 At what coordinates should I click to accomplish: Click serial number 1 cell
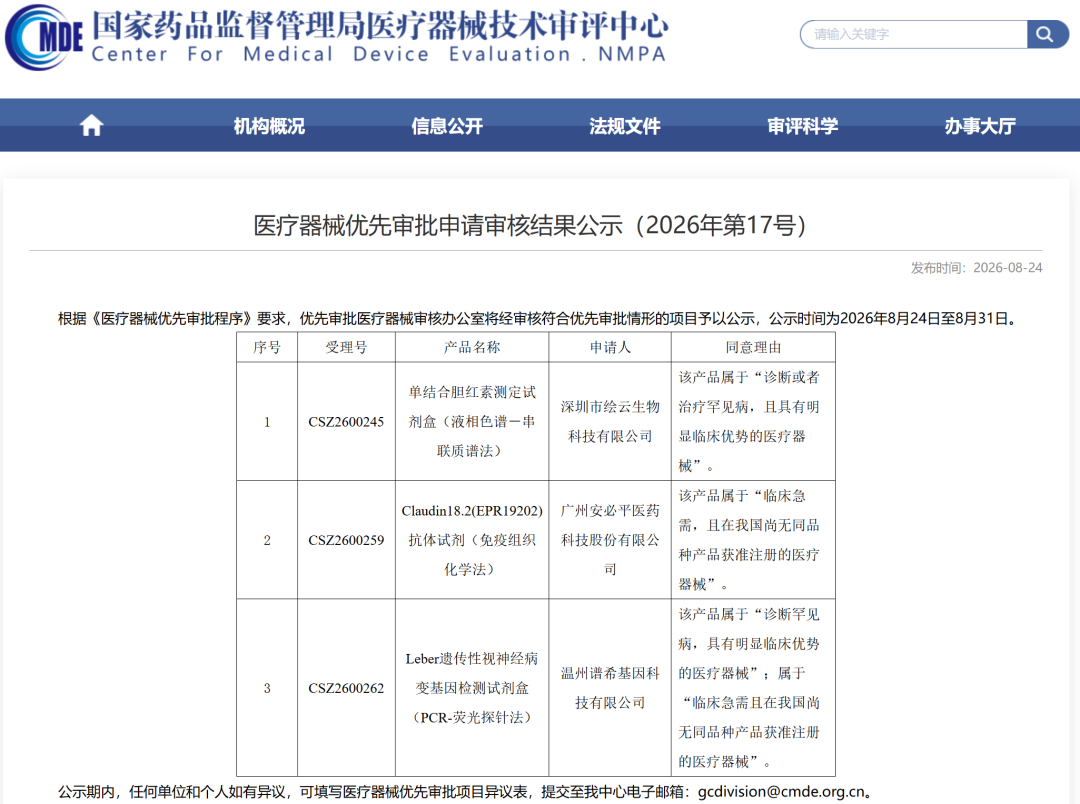(267, 422)
